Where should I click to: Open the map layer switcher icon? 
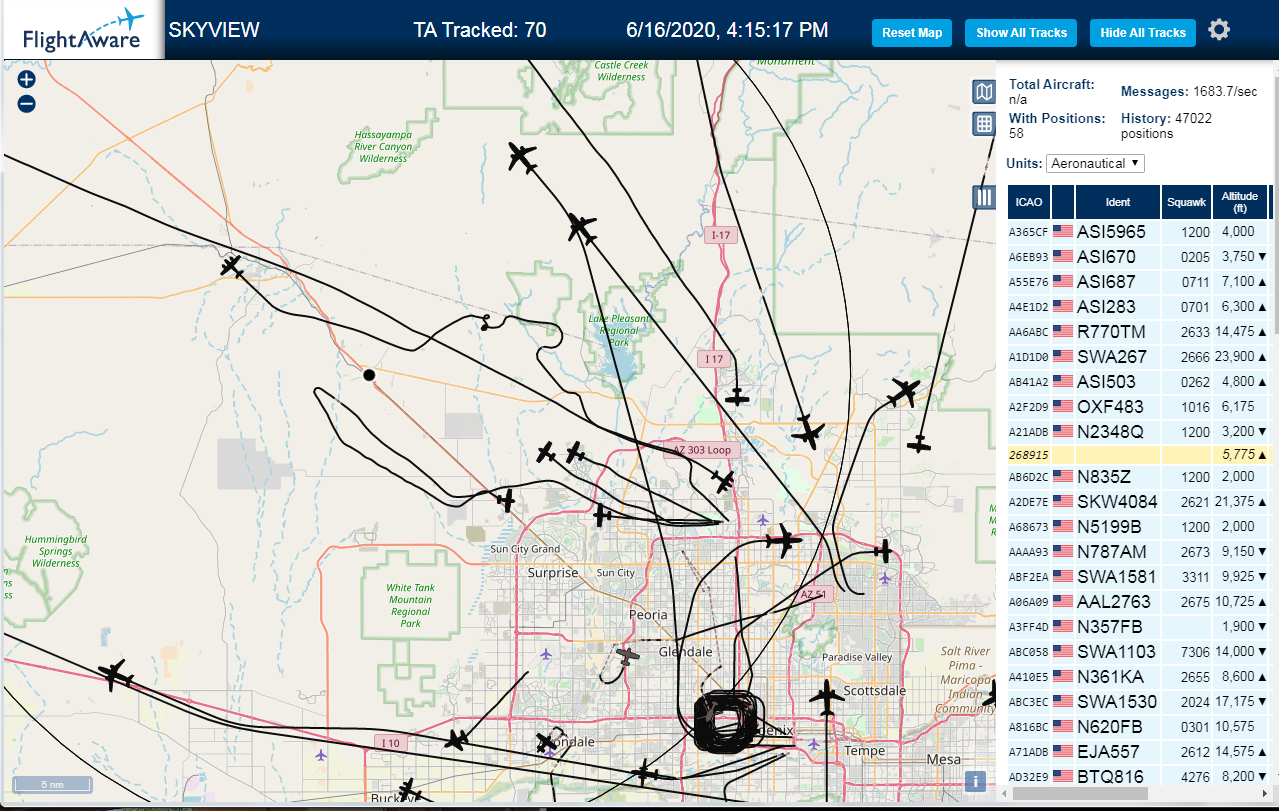pos(984,92)
